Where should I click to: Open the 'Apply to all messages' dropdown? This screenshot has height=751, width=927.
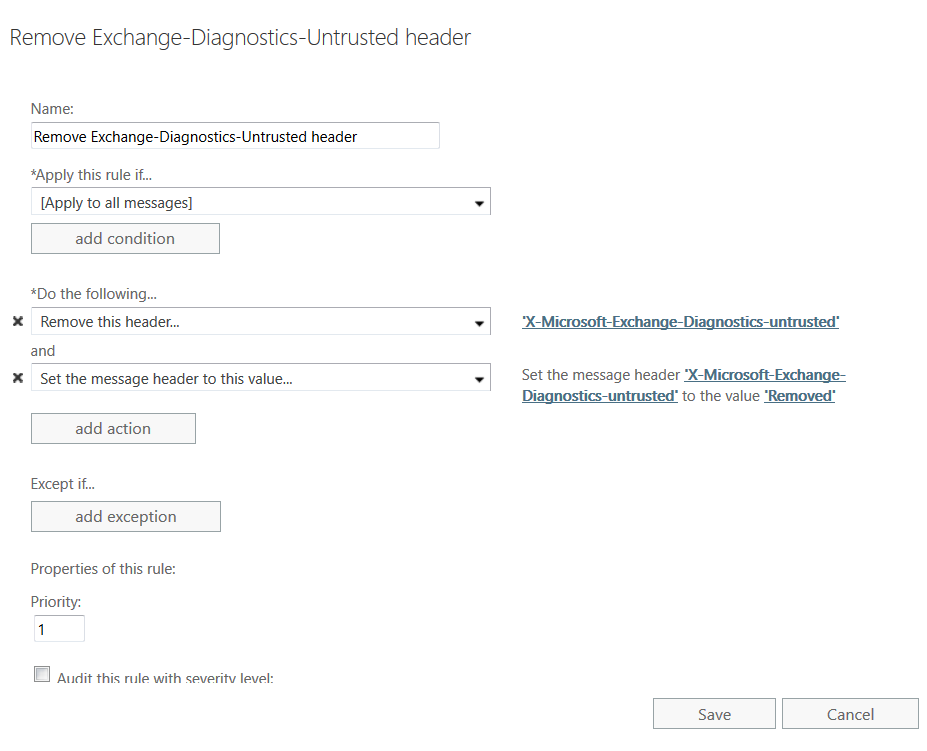pyautogui.click(x=260, y=202)
